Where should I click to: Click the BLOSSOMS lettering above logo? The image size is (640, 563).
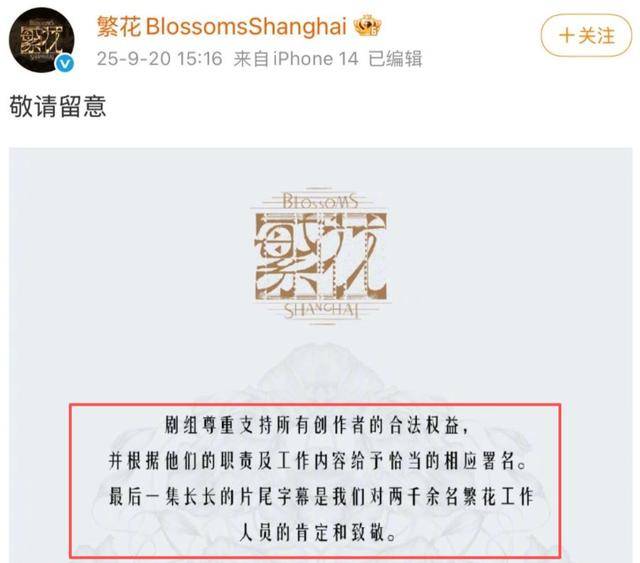click(x=320, y=202)
